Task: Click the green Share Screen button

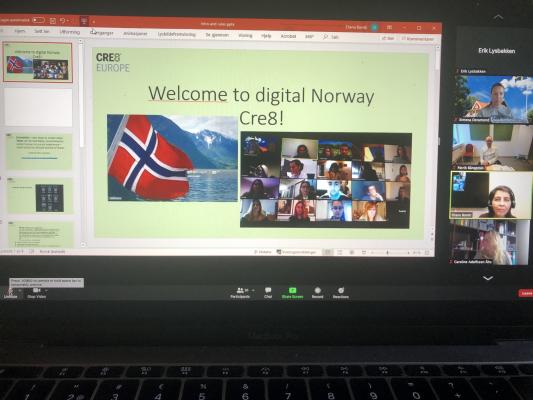Action: pos(292,293)
